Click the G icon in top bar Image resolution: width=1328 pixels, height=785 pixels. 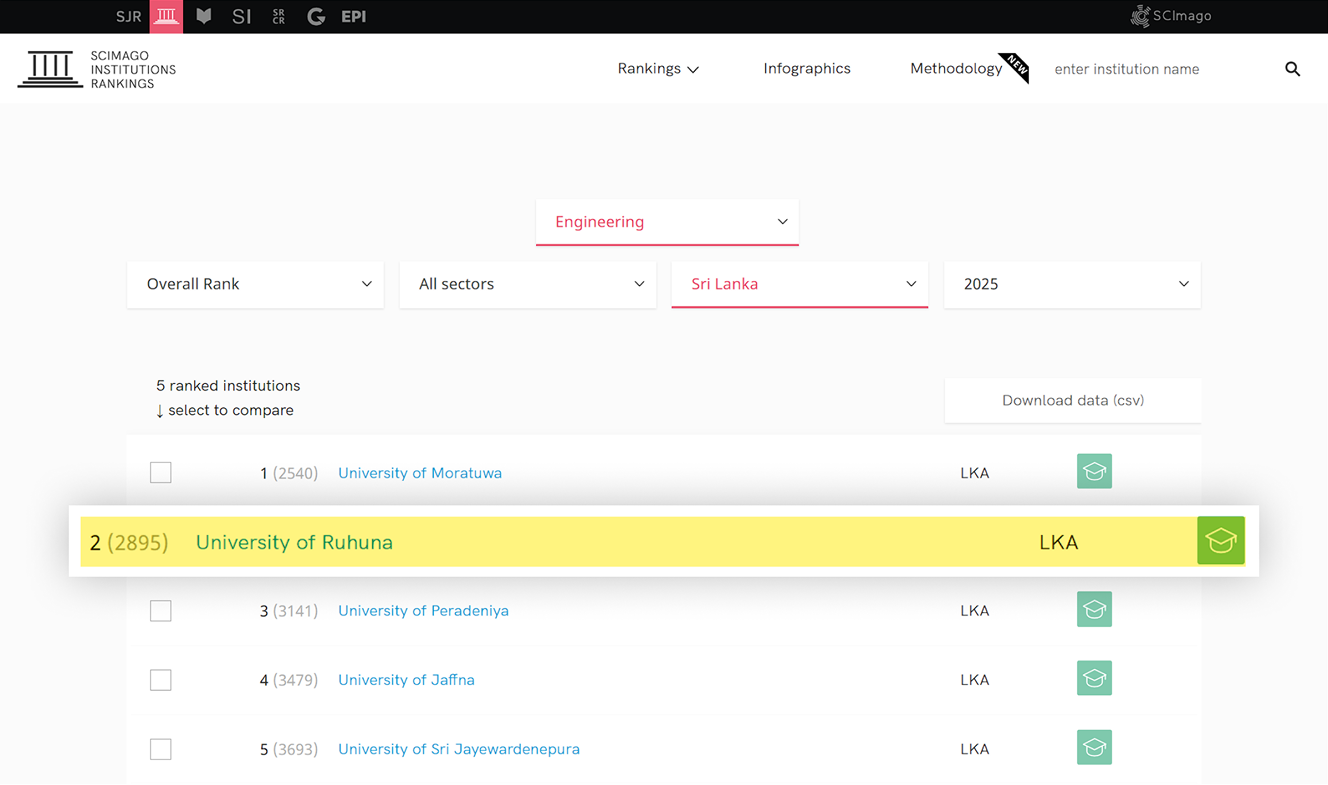coord(316,17)
